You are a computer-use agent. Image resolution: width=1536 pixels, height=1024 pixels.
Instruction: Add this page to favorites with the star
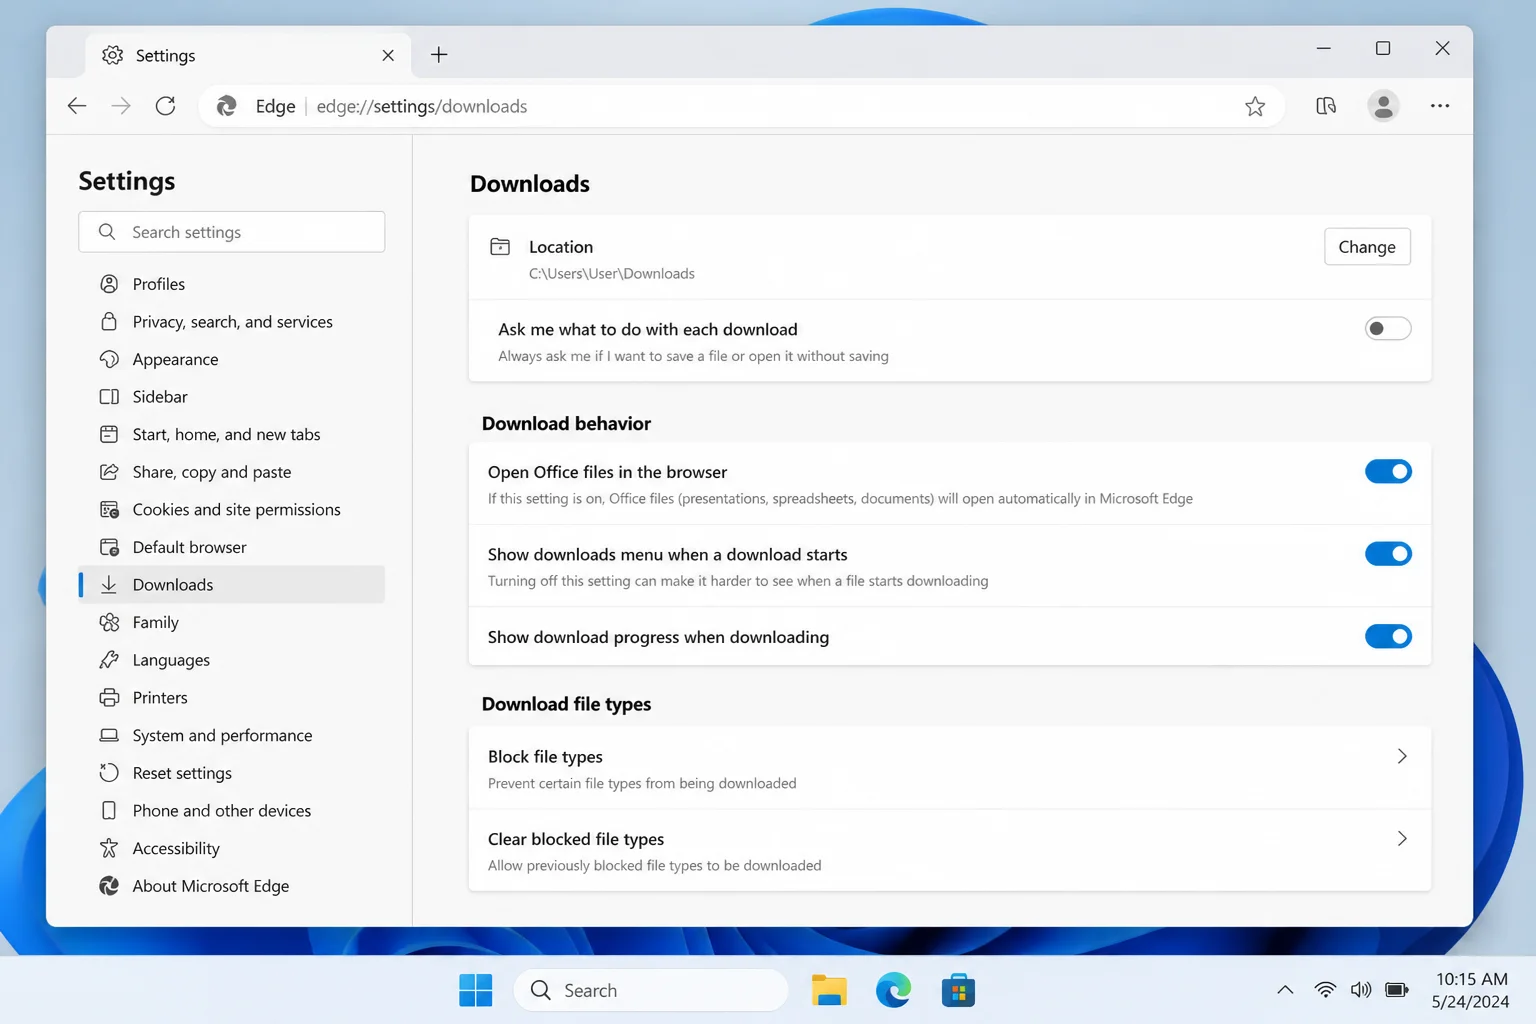click(x=1255, y=106)
